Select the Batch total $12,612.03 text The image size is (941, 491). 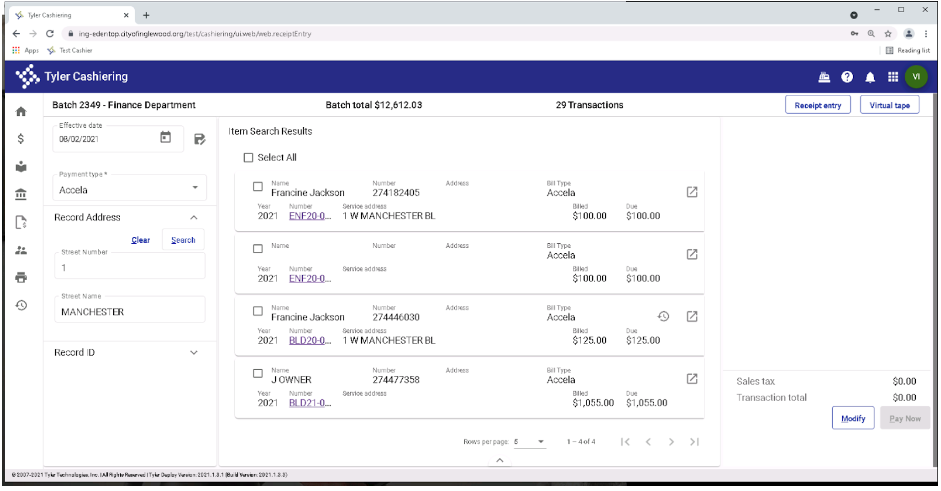[374, 105]
